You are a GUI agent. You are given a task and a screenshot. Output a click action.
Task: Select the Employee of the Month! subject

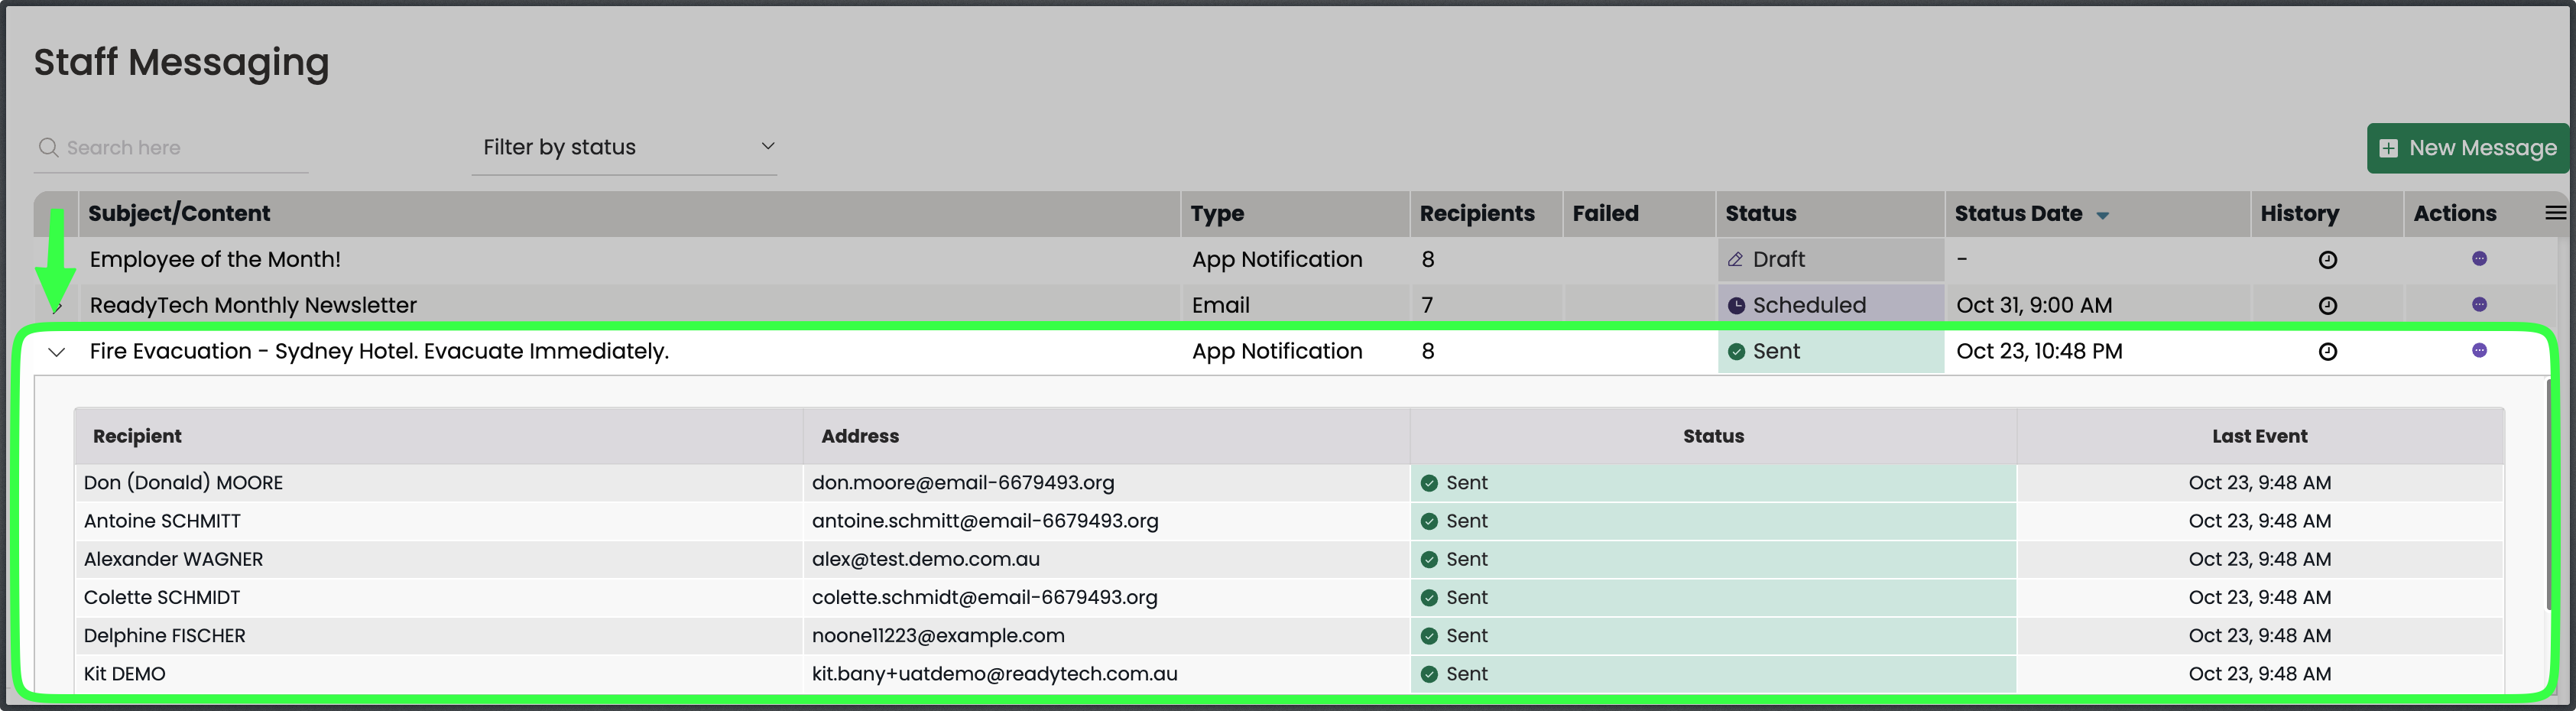(x=215, y=260)
